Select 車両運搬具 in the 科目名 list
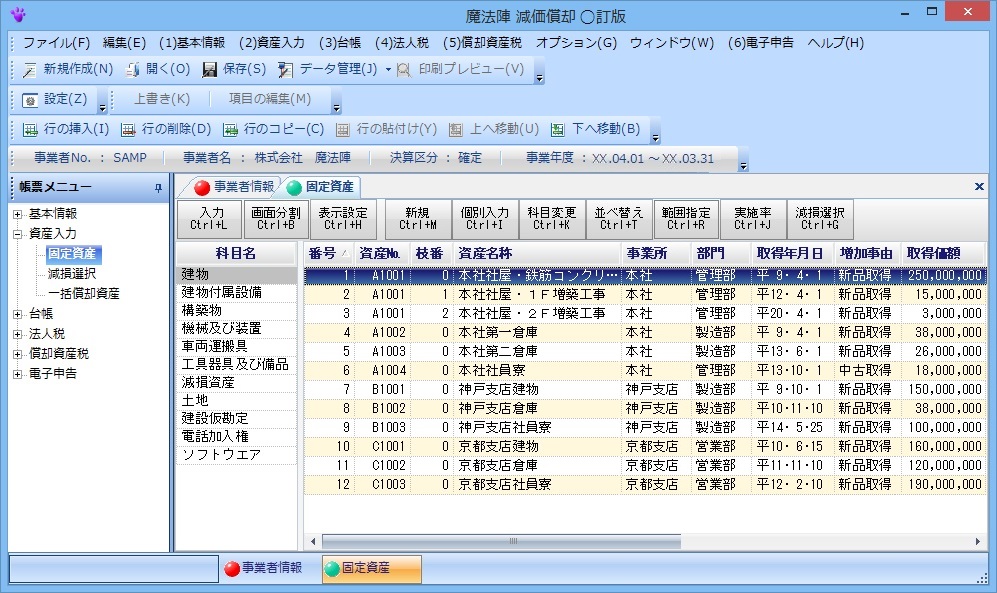Screen dimensions: 997x593 point(215,346)
